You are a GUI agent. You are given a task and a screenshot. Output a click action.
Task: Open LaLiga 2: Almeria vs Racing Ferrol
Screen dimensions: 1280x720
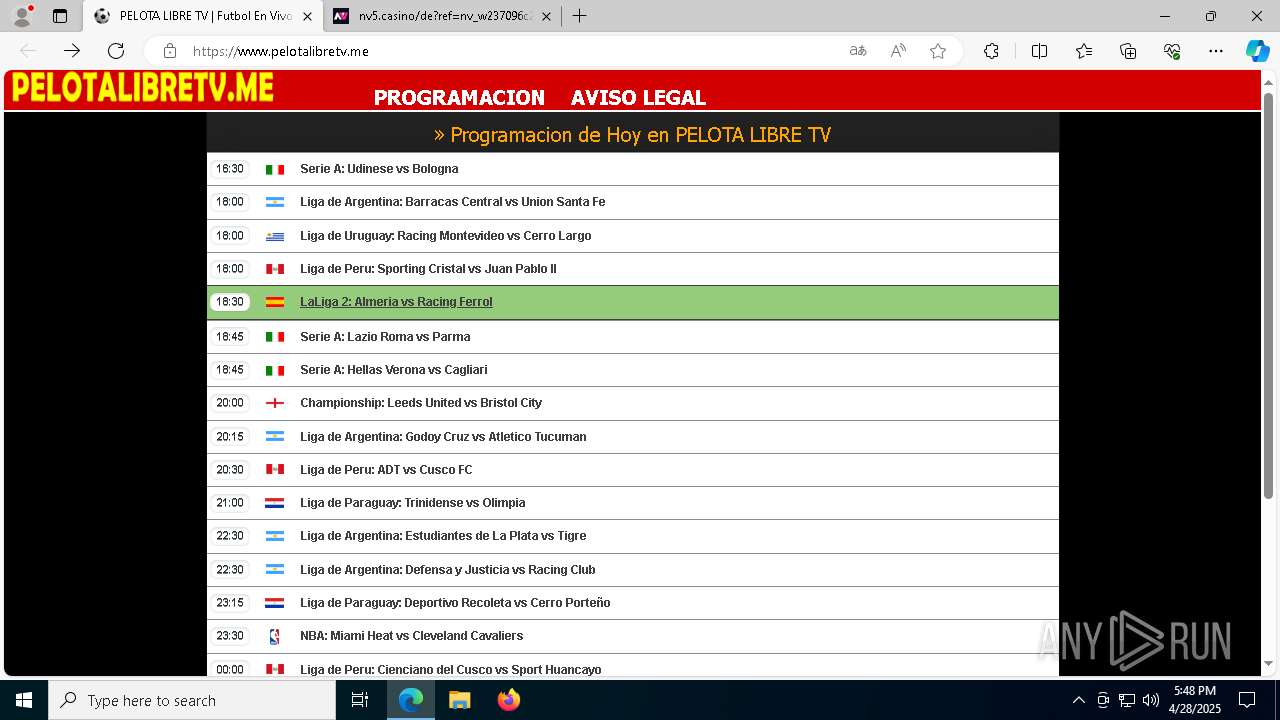coord(396,302)
